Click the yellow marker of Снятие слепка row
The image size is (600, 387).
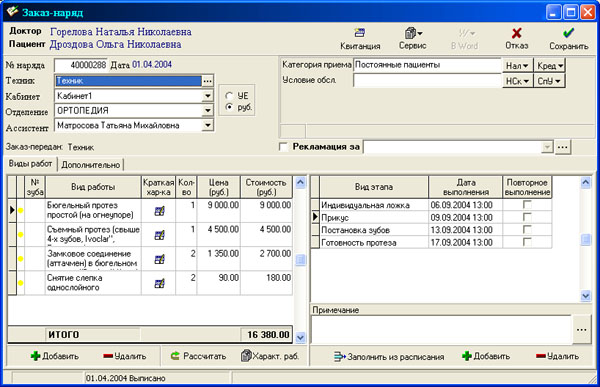(21, 283)
